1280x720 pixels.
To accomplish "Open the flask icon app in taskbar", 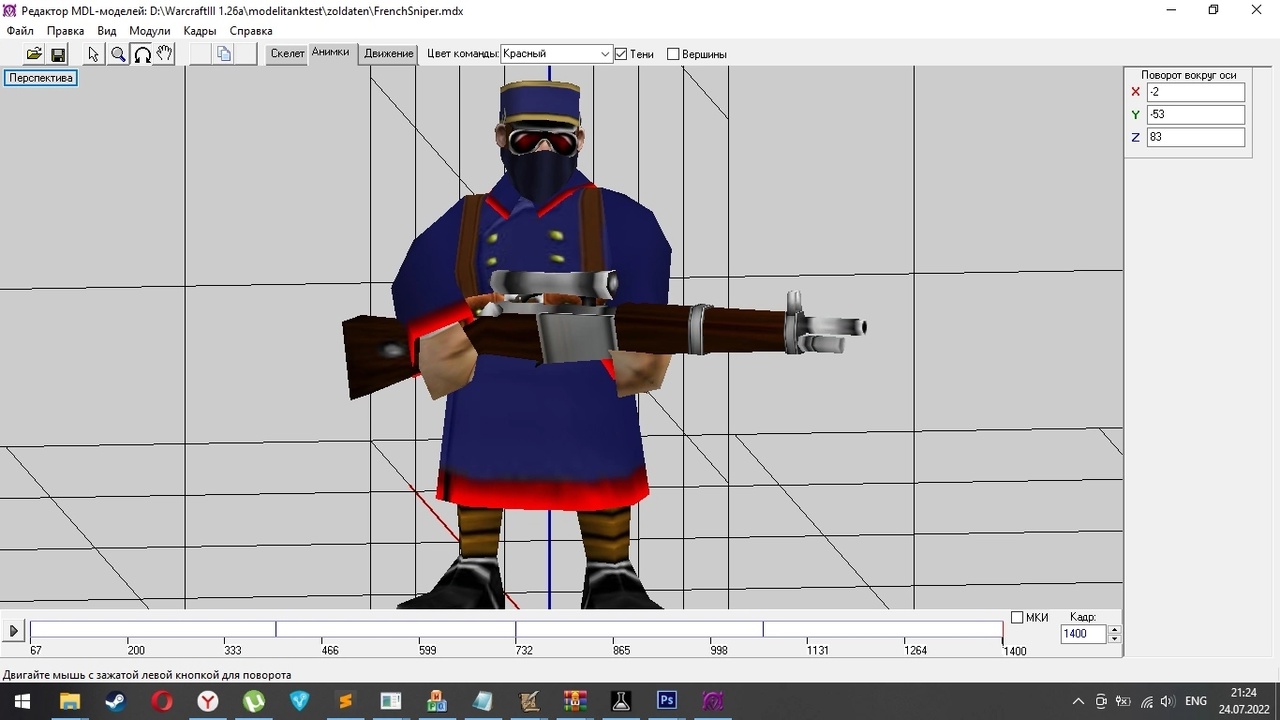I will tap(621, 701).
